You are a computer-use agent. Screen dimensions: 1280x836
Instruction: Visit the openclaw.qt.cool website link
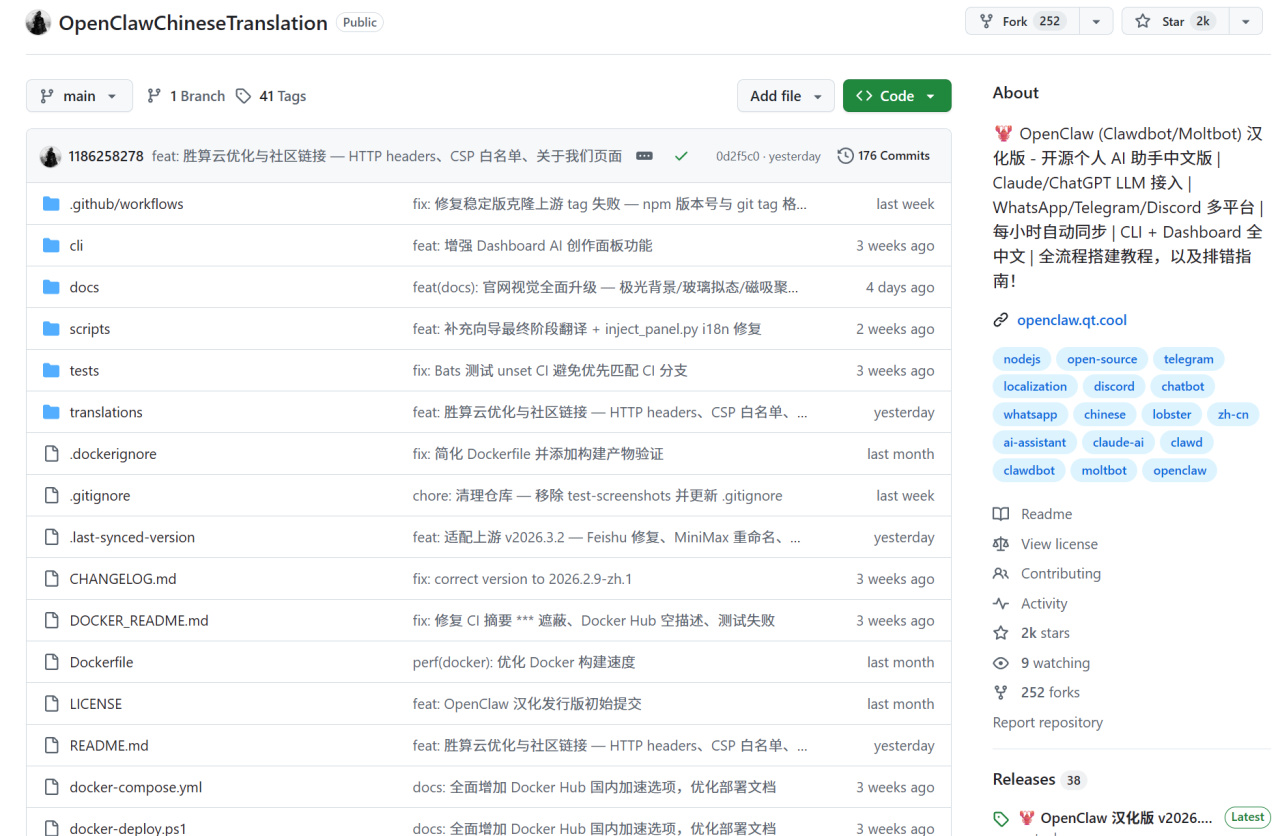[x=1072, y=320]
